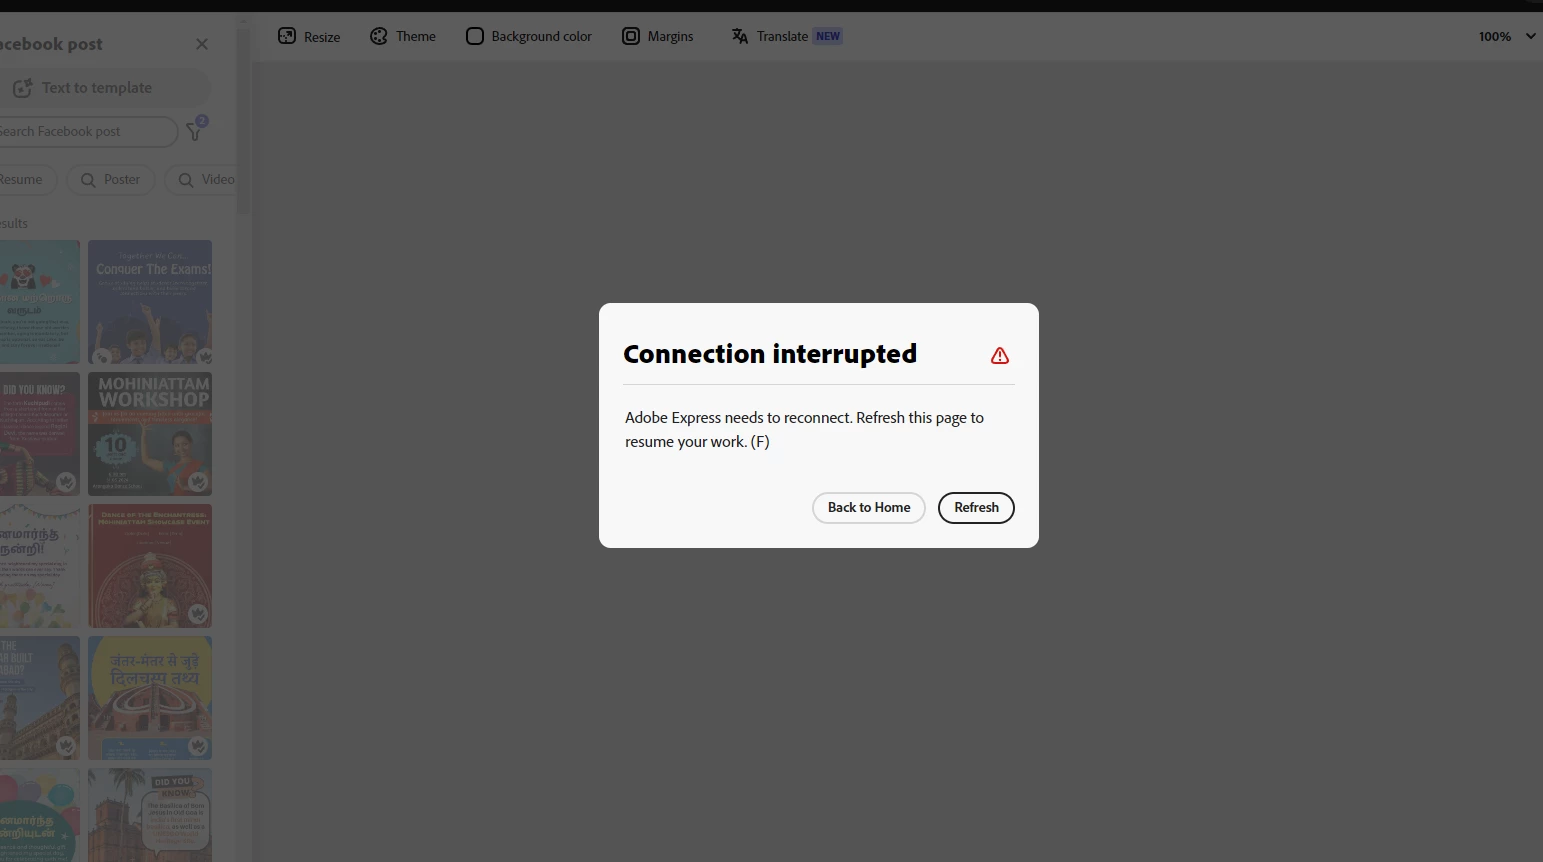1543x862 pixels.
Task: Open the panda teal template
Action: (x=40, y=302)
